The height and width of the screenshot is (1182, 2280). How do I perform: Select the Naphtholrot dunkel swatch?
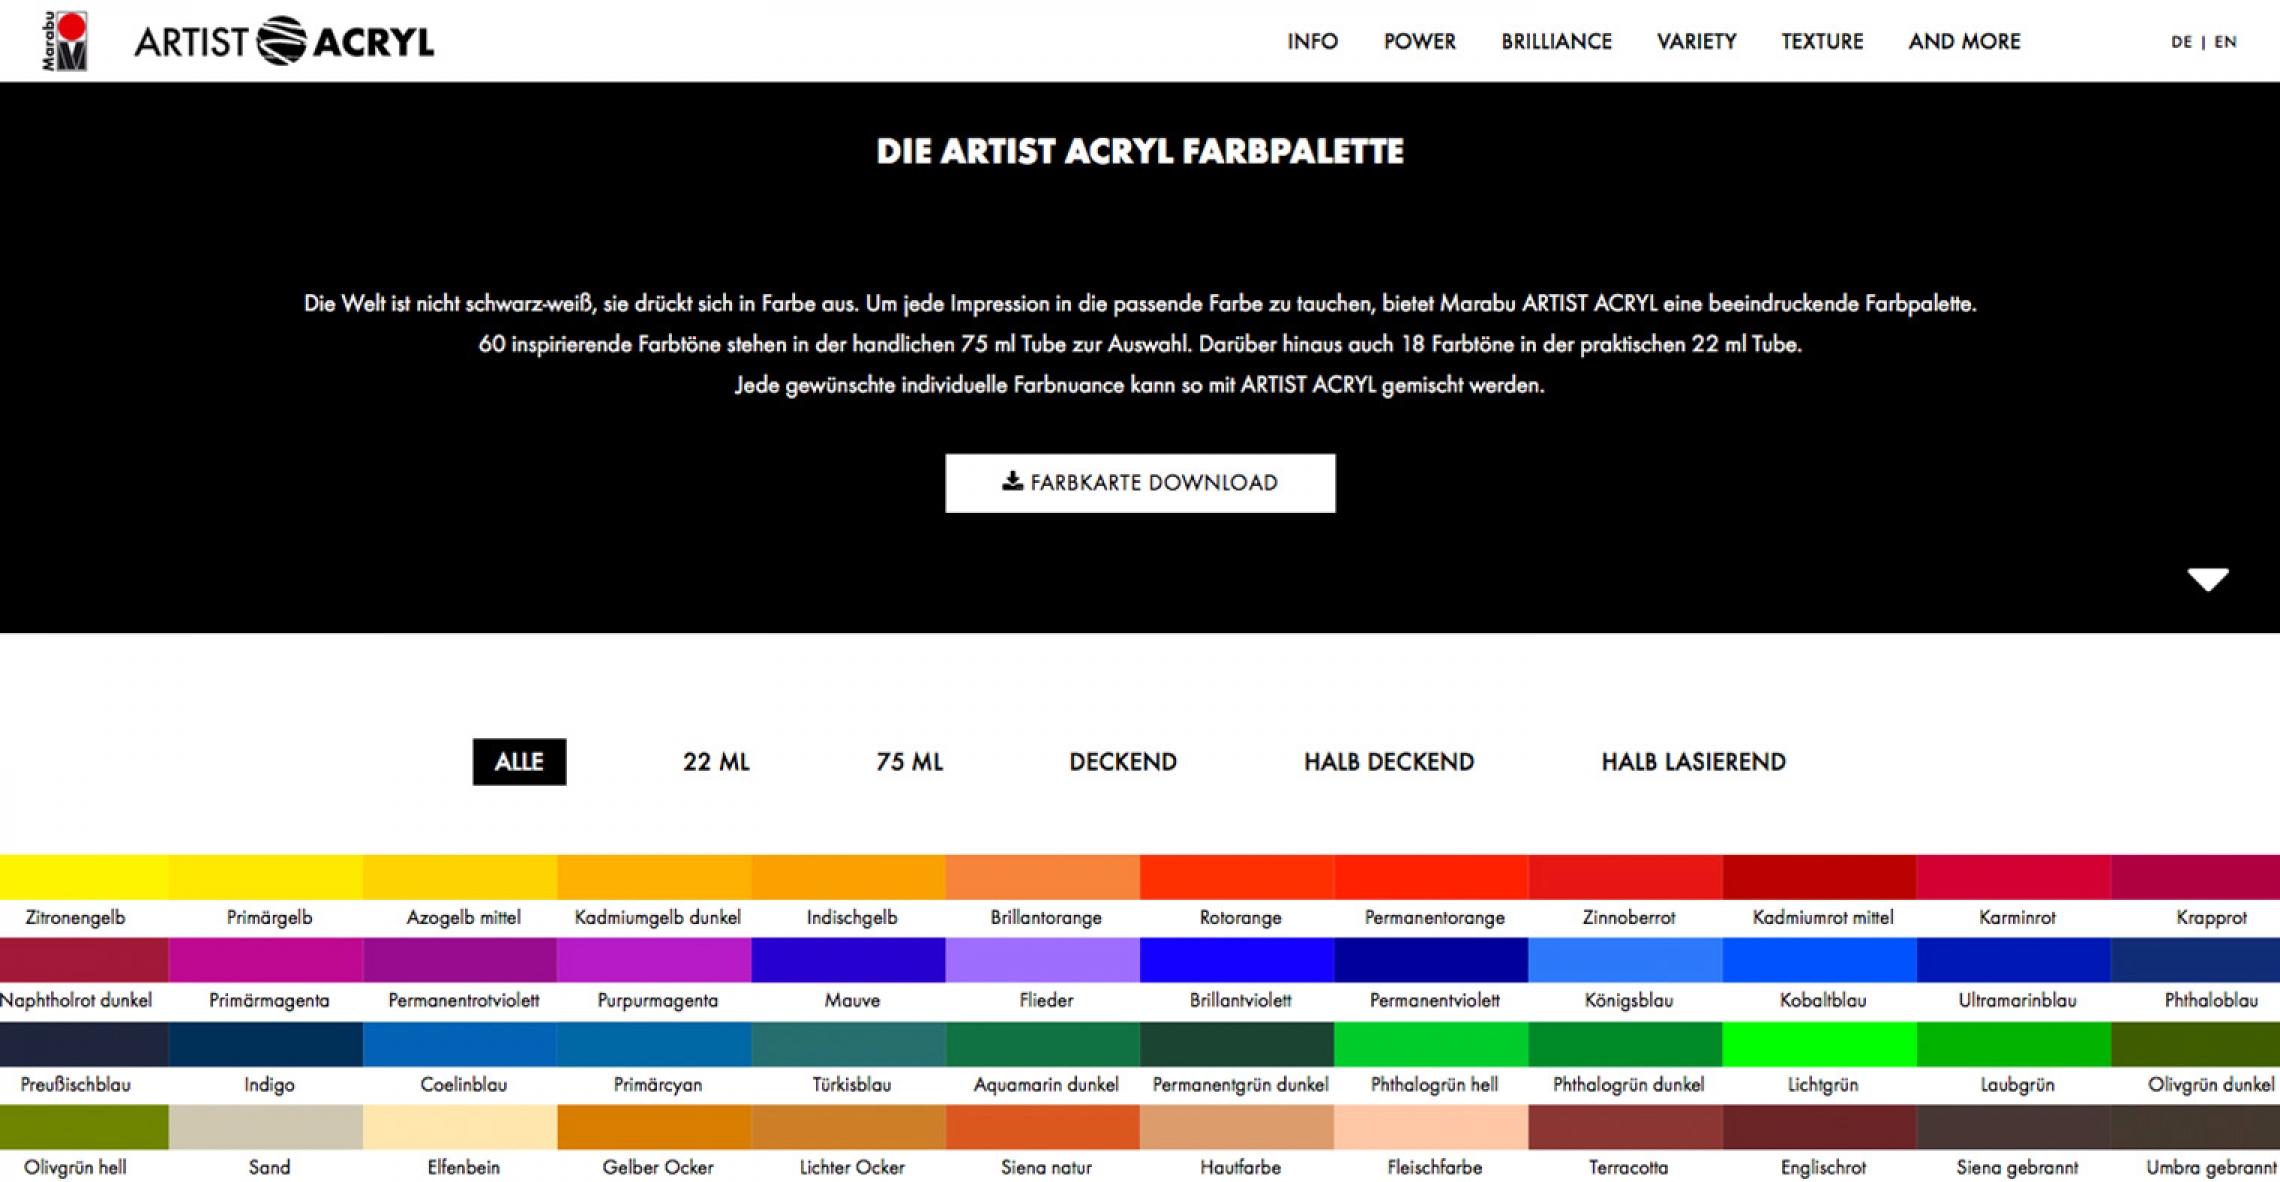84,960
